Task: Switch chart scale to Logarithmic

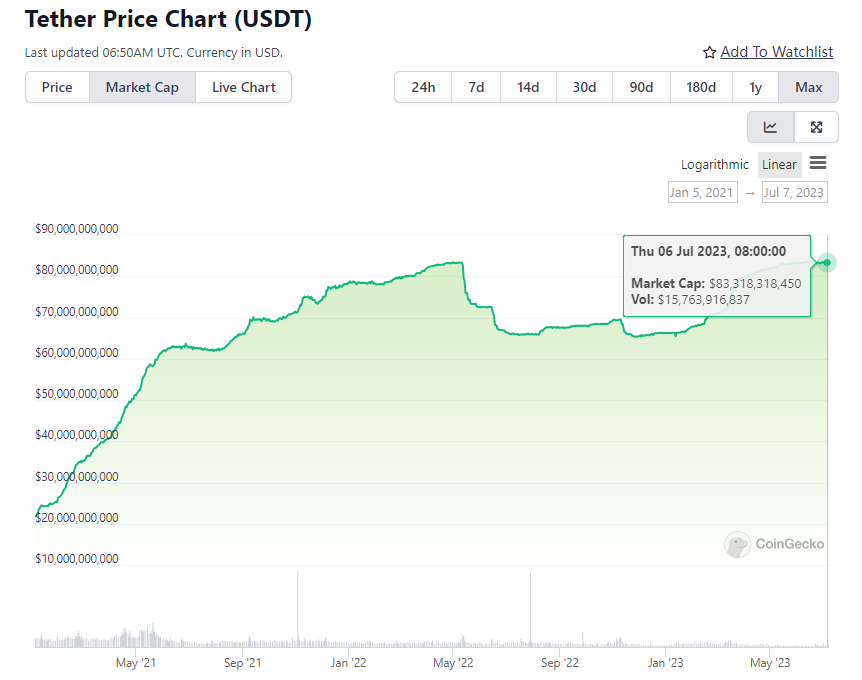Action: click(714, 165)
